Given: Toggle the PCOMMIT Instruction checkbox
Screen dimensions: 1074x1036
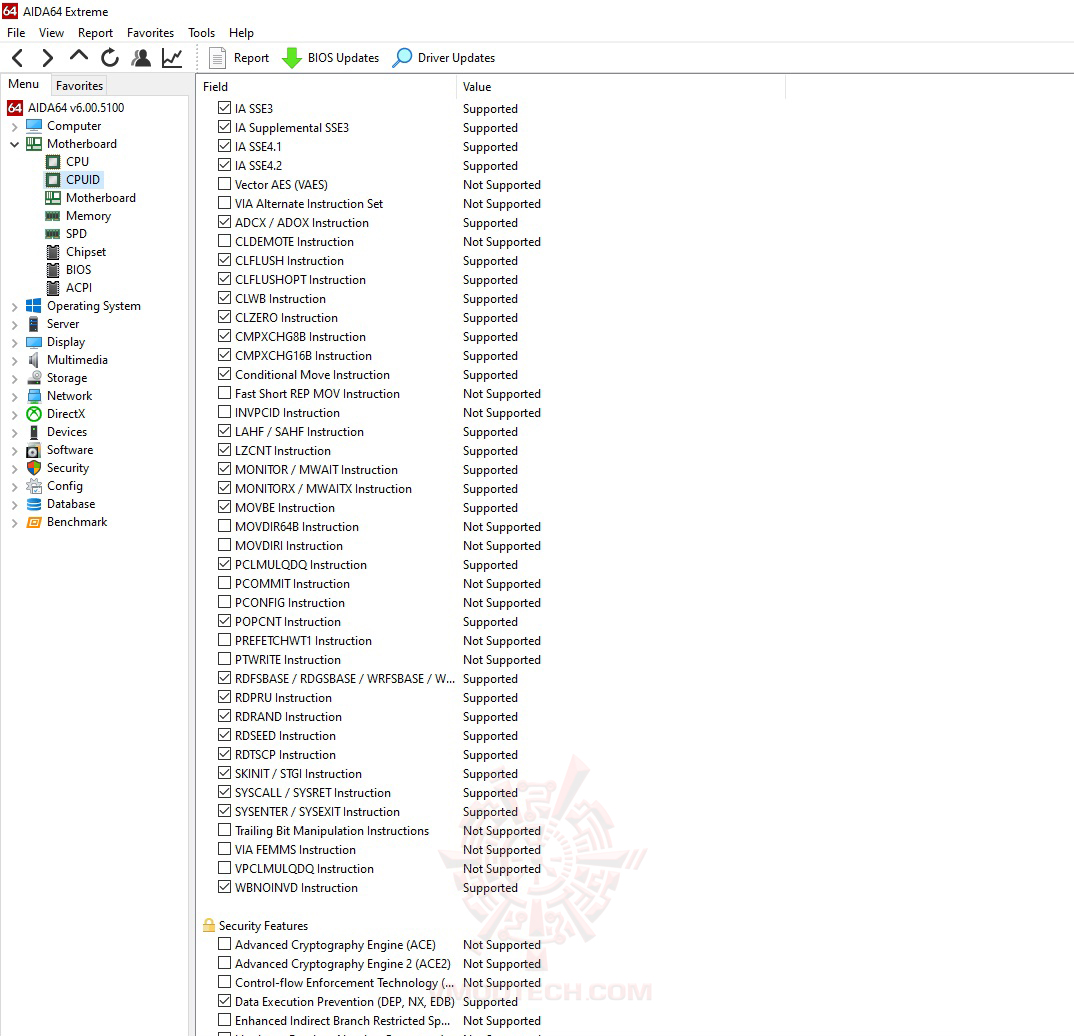Looking at the screenshot, I should coord(225,583).
